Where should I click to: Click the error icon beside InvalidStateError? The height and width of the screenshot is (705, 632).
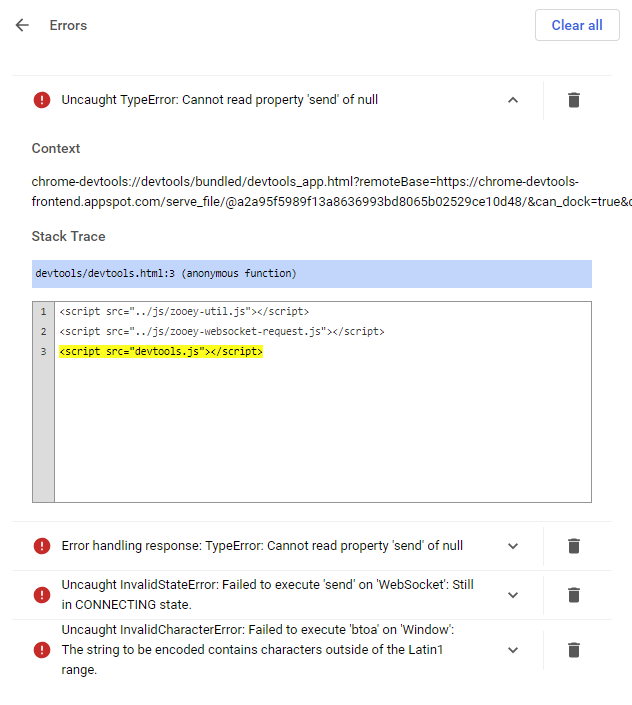[42, 595]
